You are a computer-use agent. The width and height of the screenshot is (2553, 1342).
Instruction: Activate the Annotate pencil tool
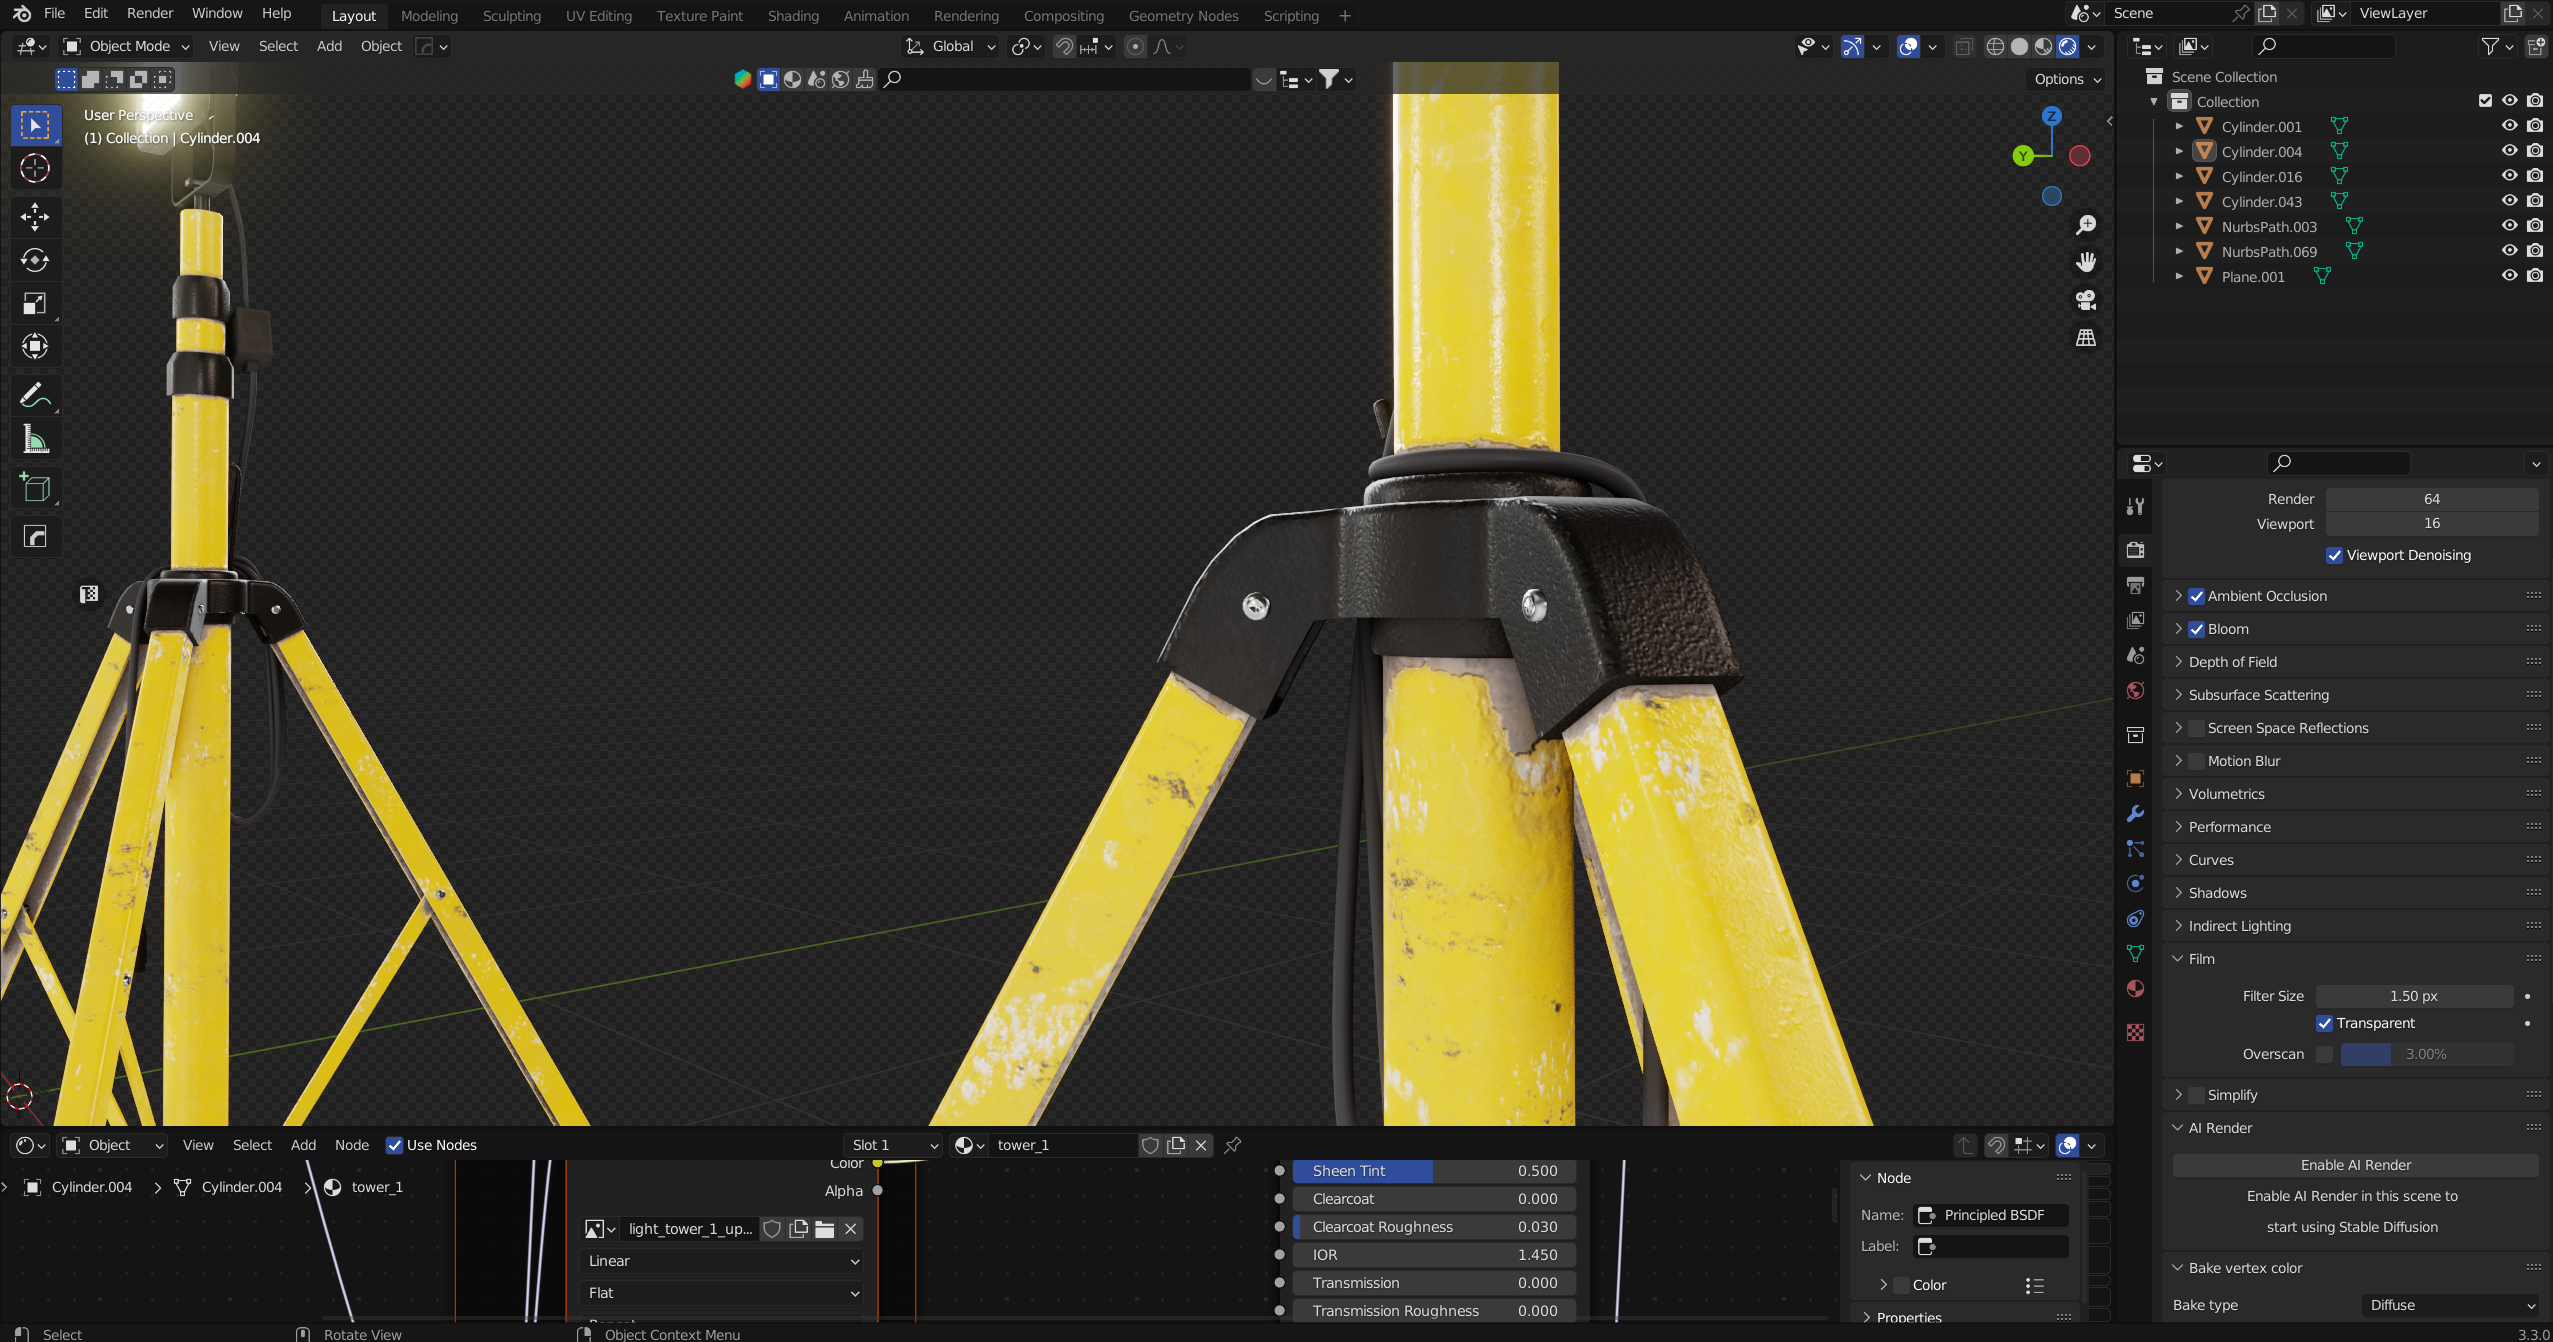click(35, 396)
